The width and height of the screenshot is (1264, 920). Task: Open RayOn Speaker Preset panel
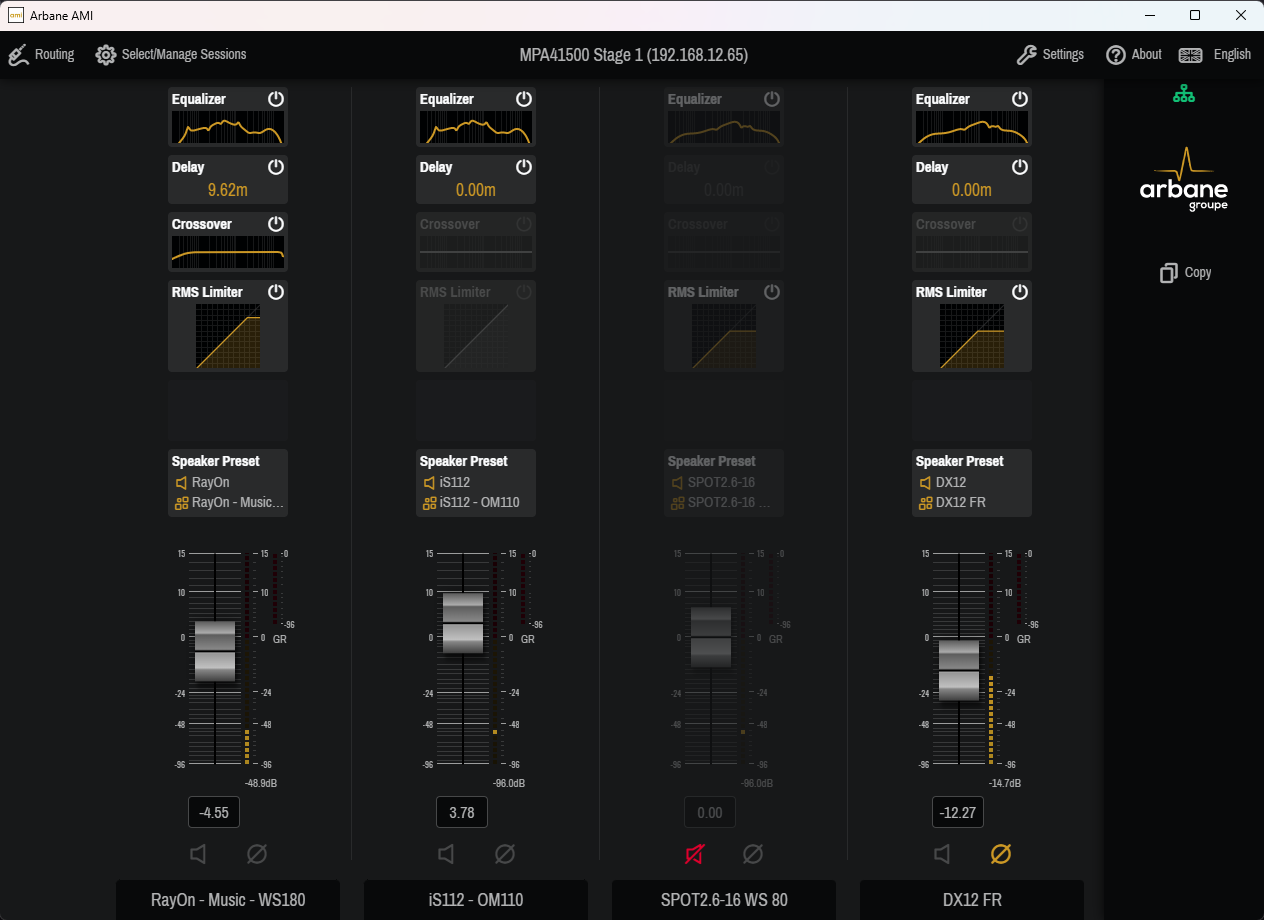click(x=228, y=483)
